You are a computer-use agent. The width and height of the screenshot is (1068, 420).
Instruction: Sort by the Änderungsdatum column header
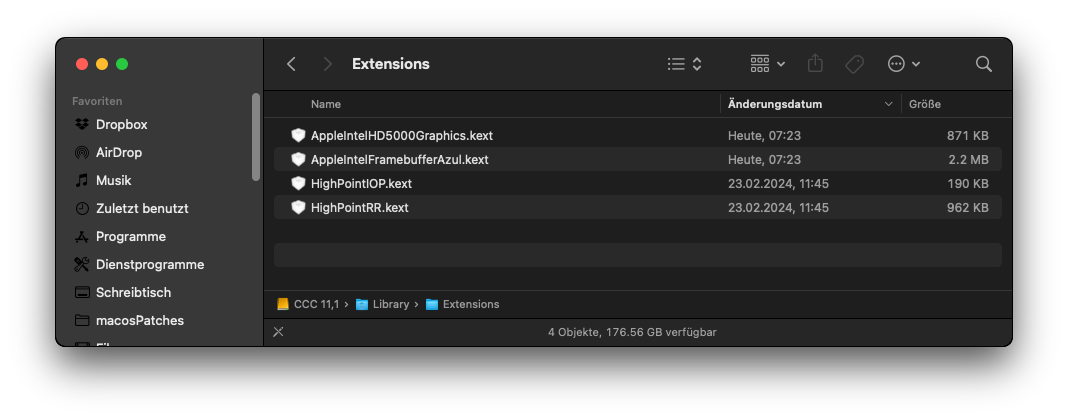pyautogui.click(x=775, y=104)
